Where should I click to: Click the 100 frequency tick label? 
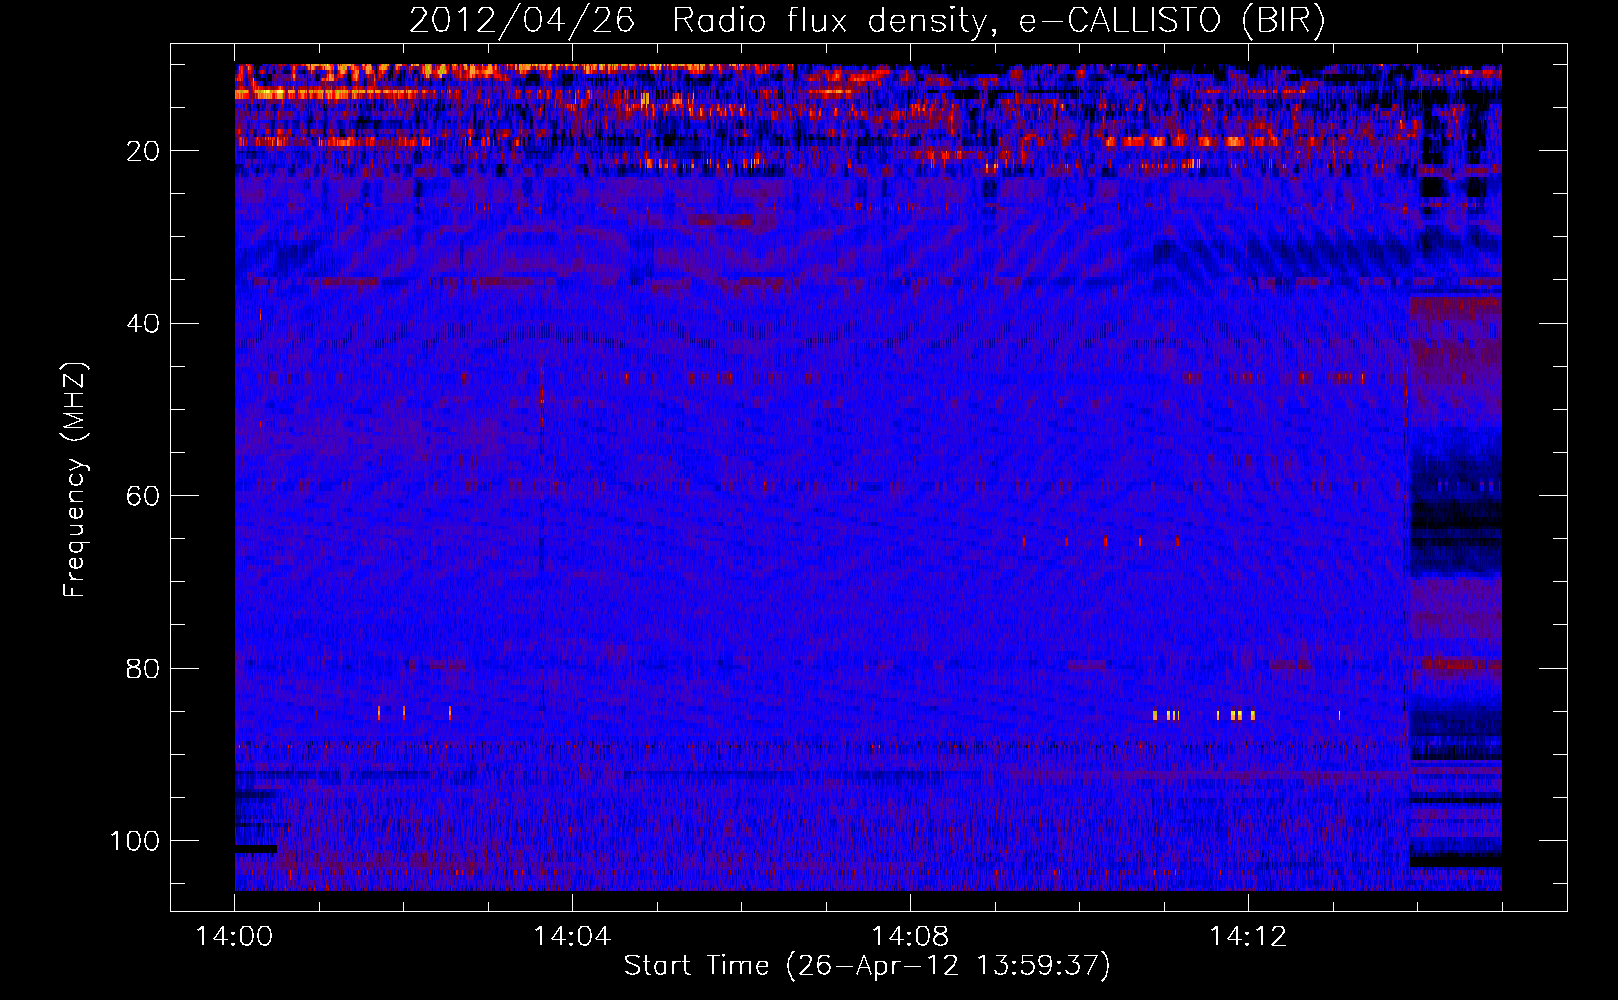[x=135, y=841]
